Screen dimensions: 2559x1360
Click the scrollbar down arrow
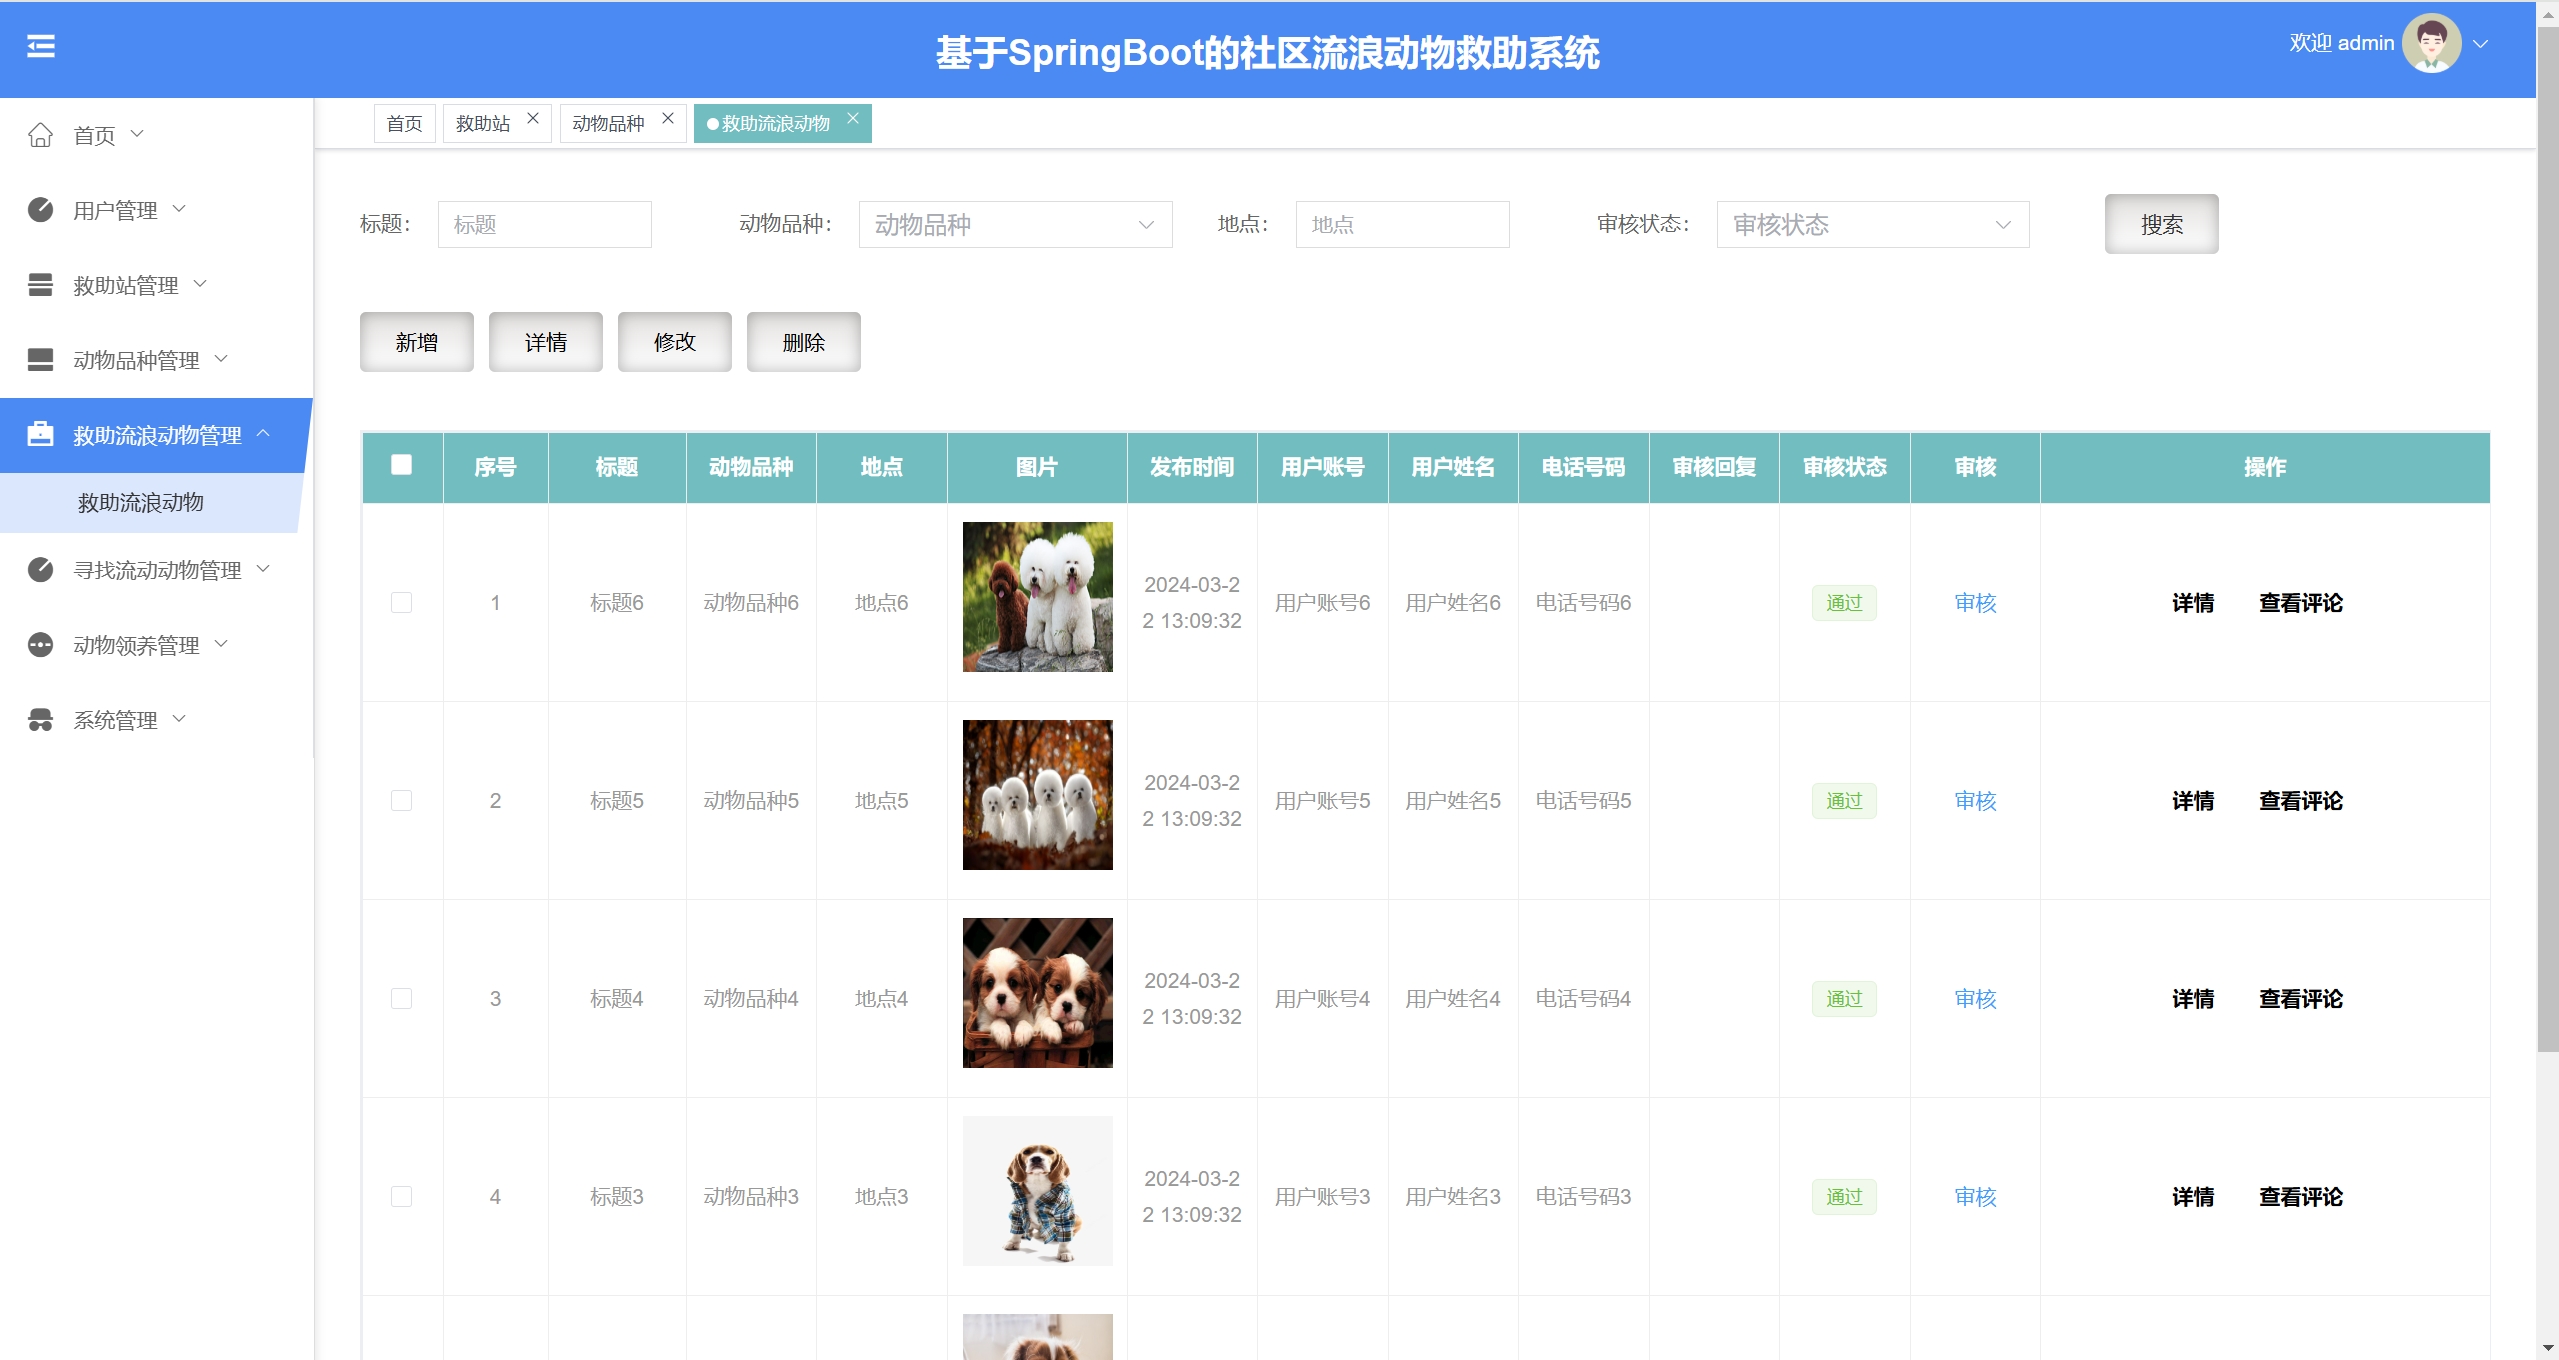click(2548, 1349)
